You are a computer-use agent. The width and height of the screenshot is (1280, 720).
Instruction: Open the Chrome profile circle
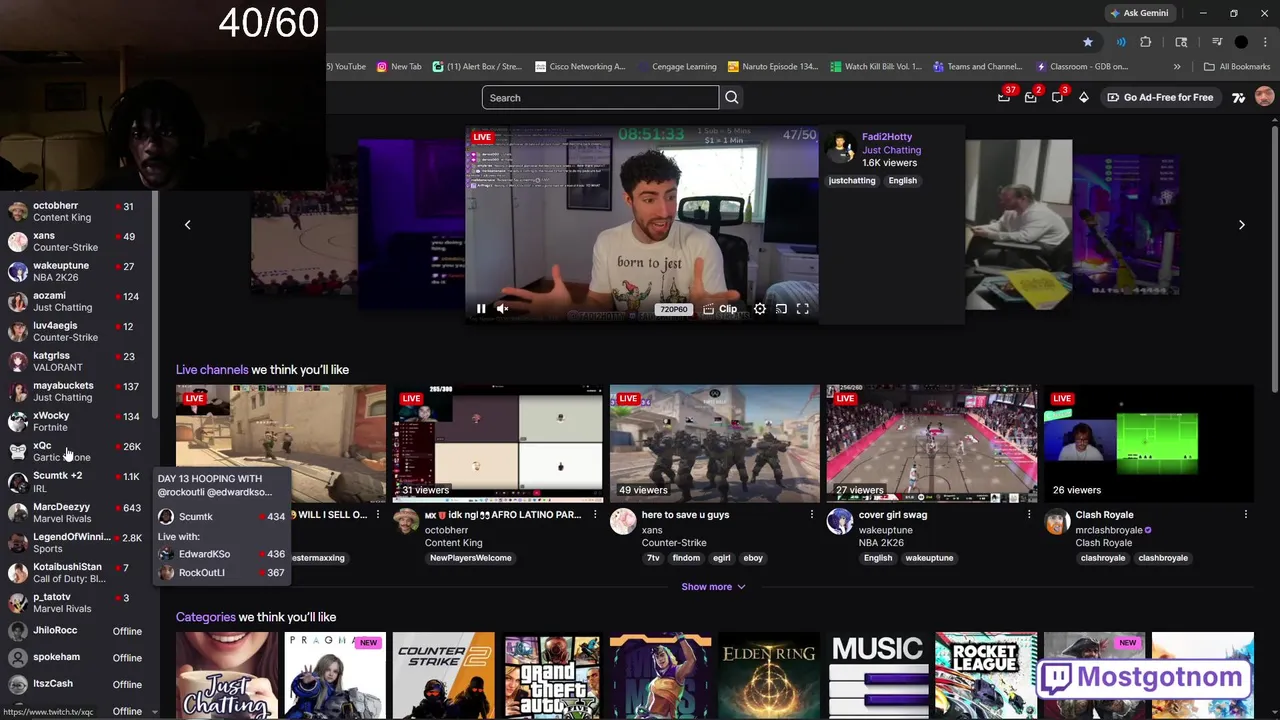coord(1241,42)
